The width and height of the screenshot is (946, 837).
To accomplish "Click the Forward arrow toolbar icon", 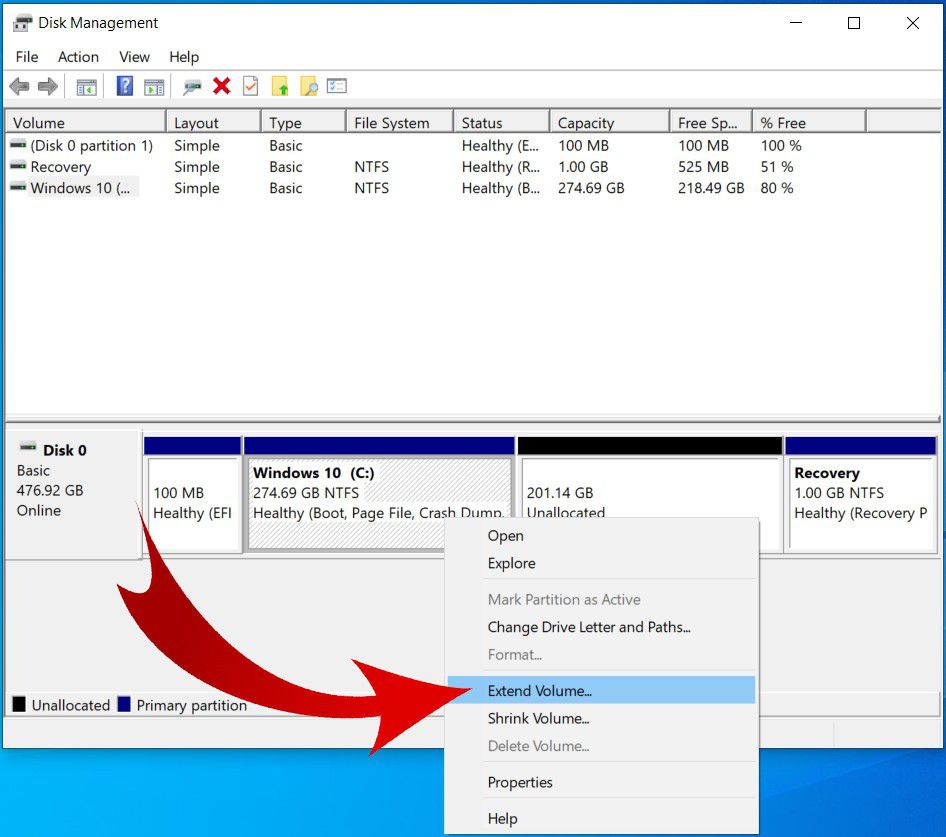I will click(47, 87).
